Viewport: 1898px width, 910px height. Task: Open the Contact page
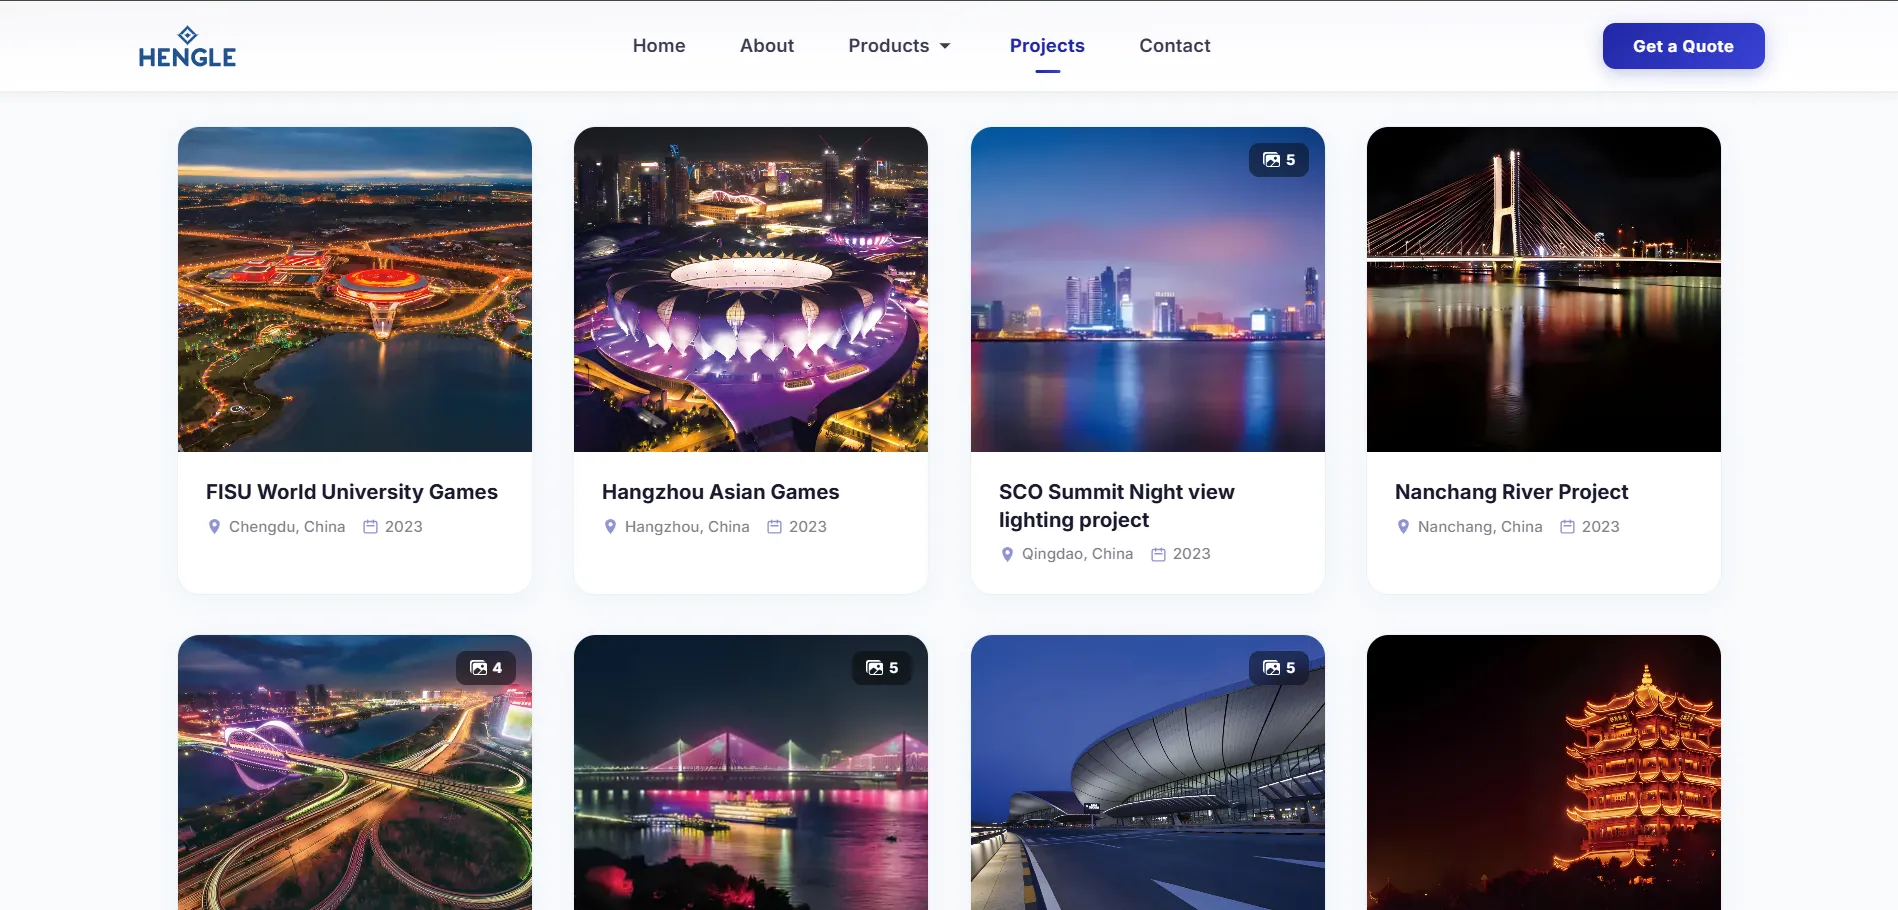(1175, 46)
